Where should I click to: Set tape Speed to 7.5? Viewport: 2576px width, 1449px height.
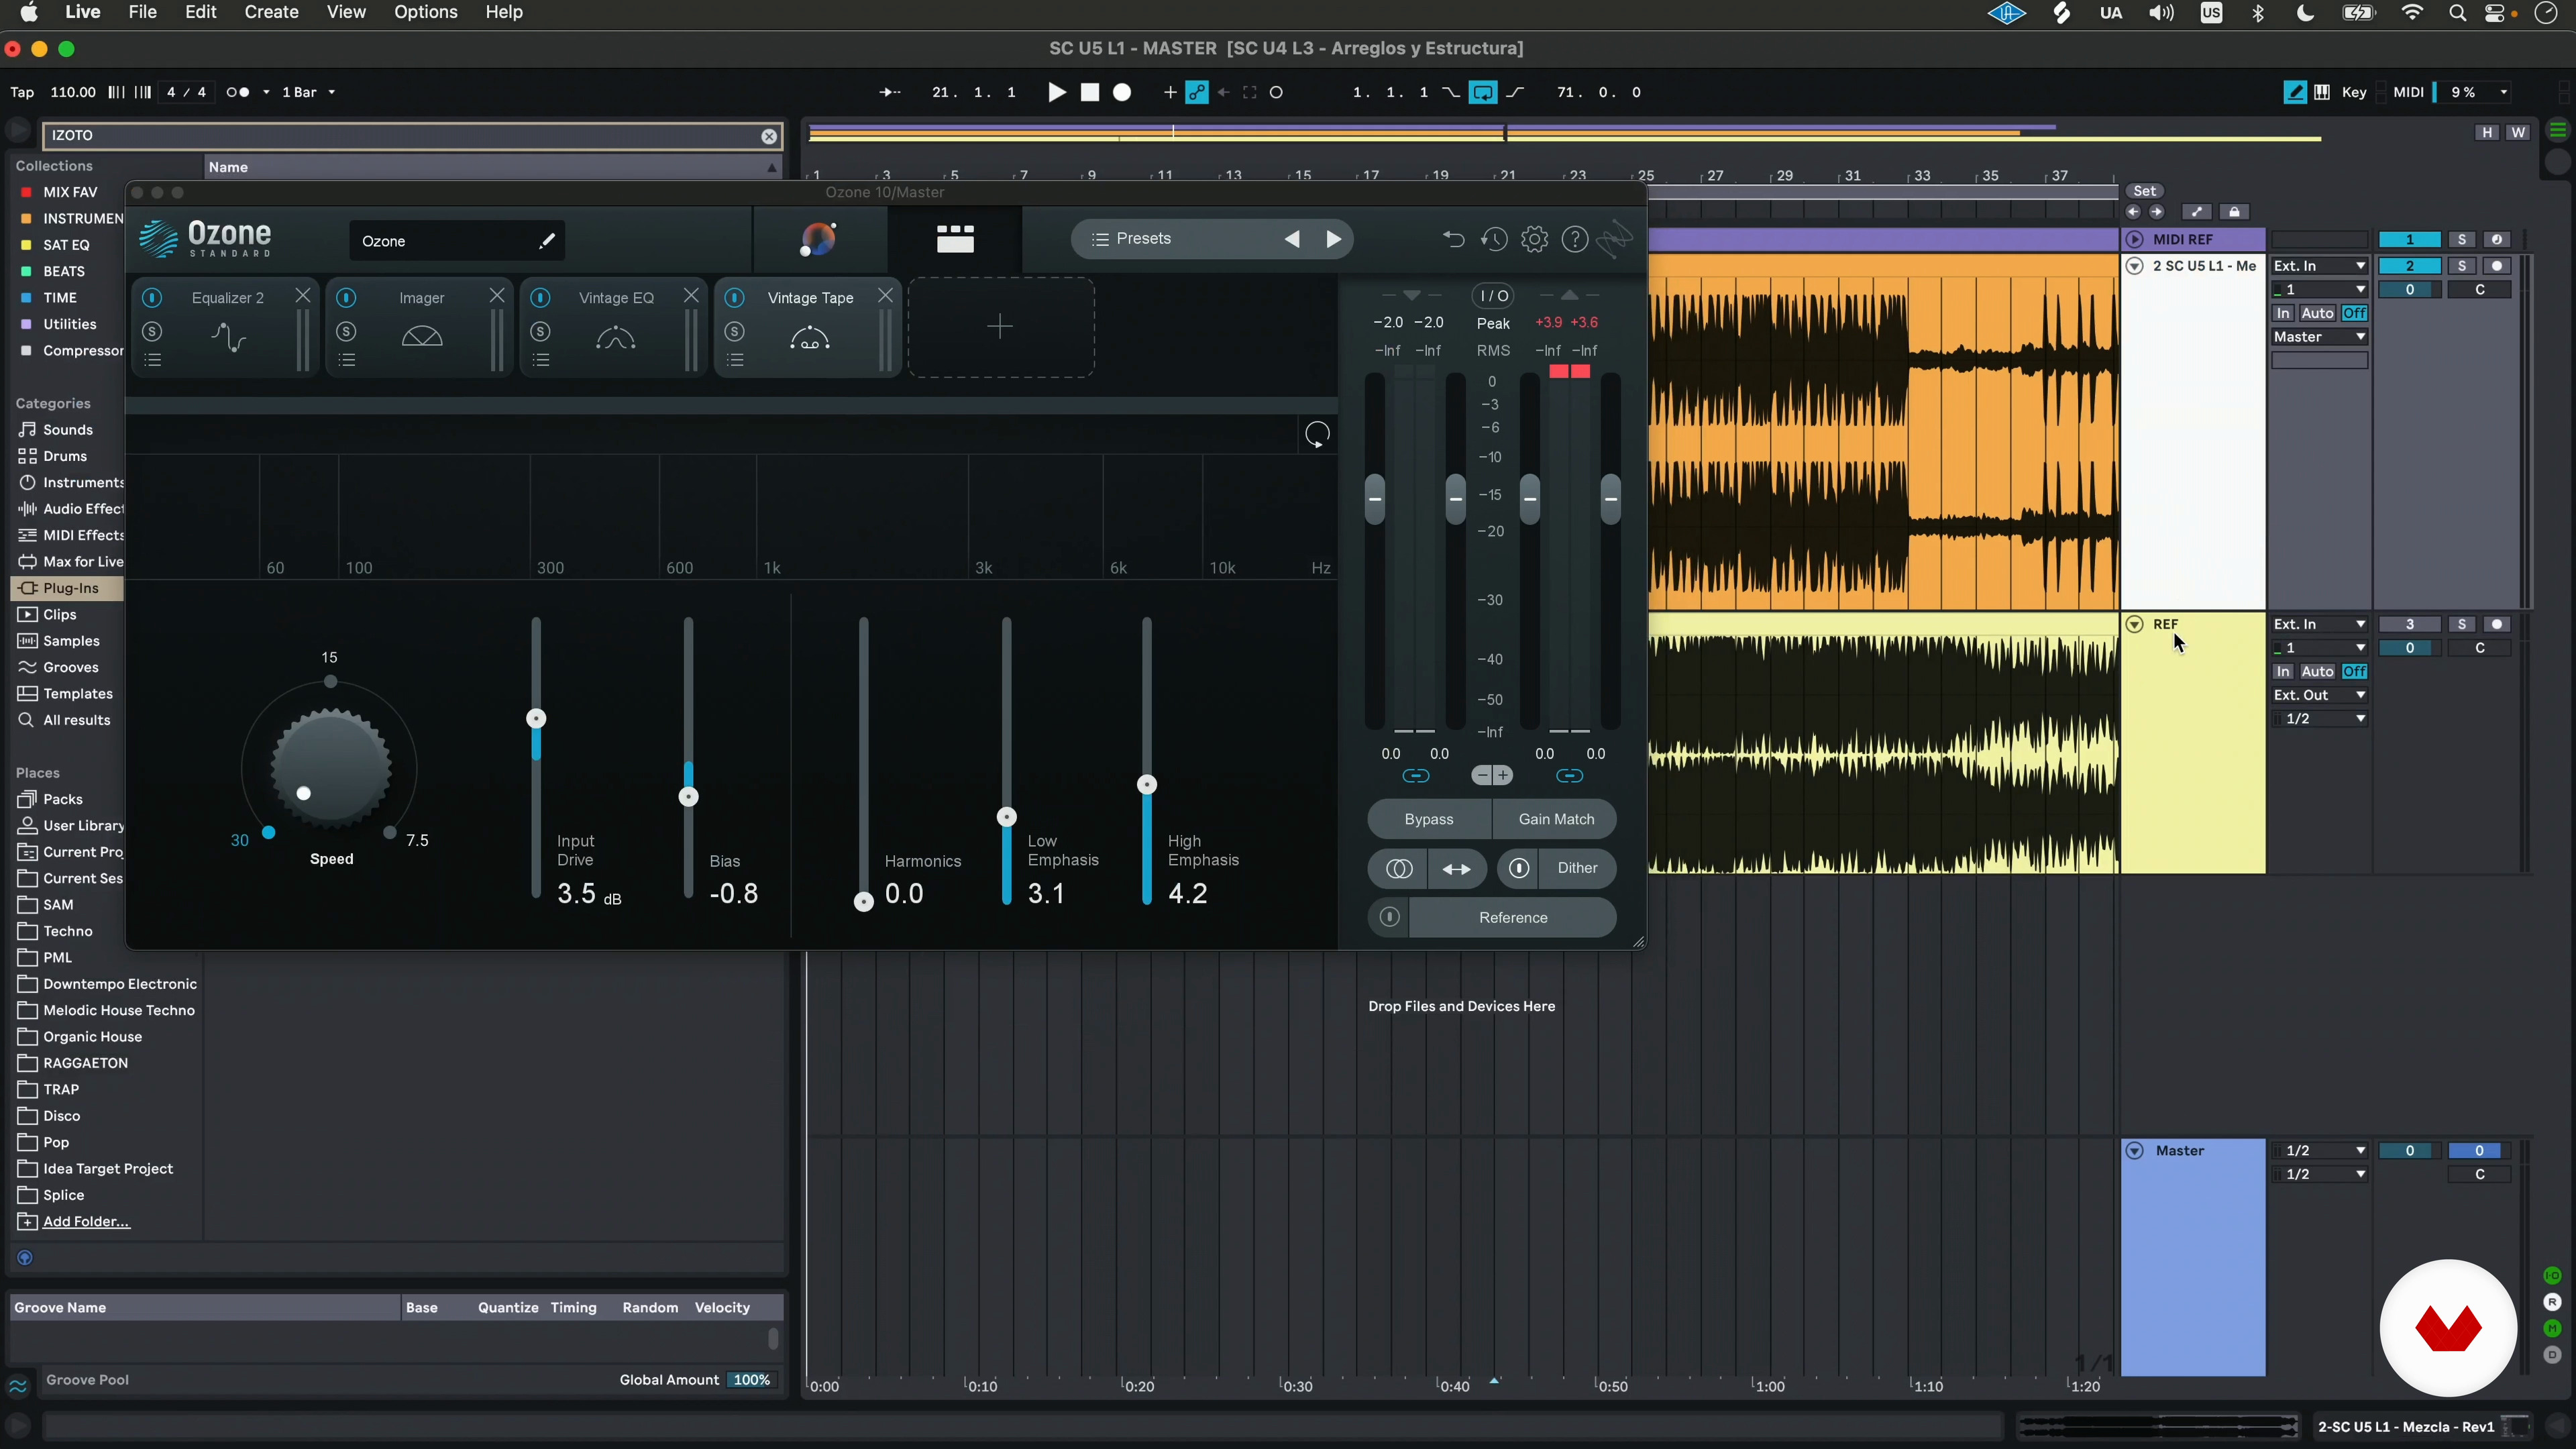point(390,832)
